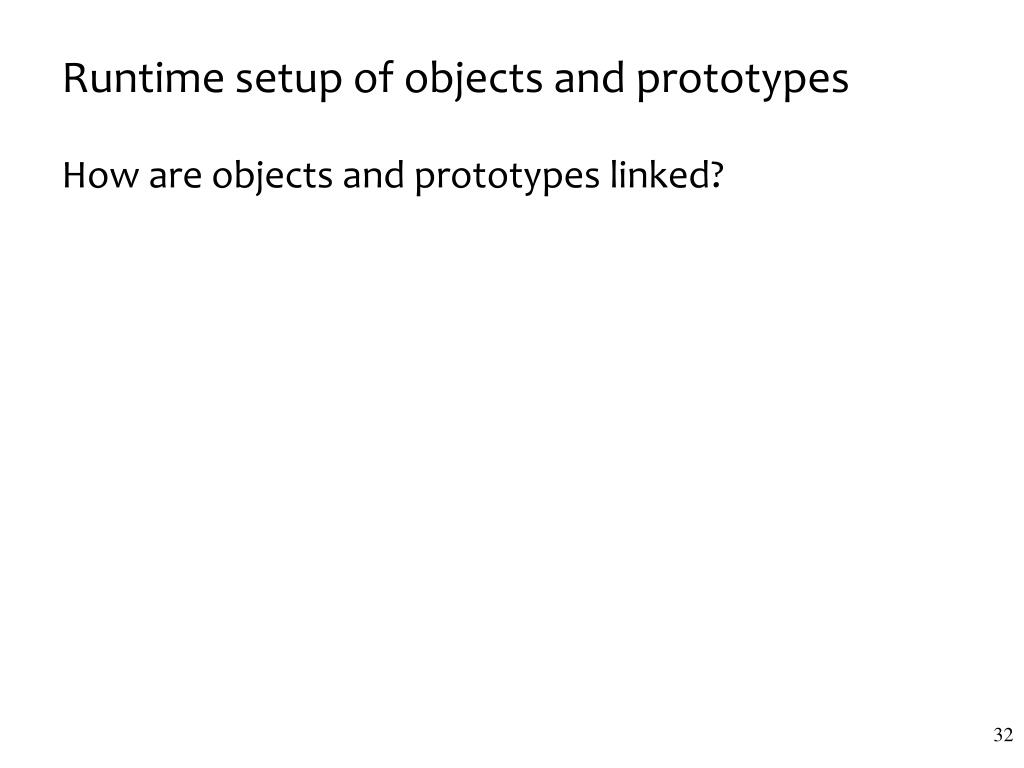Select "and" in the subtitle question
Viewport: 1024px width, 768px height.
pyautogui.click(x=373, y=175)
